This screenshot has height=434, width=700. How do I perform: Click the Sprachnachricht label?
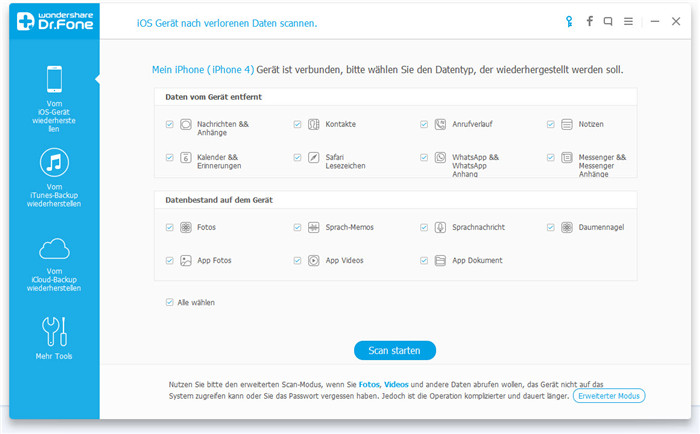tap(478, 227)
